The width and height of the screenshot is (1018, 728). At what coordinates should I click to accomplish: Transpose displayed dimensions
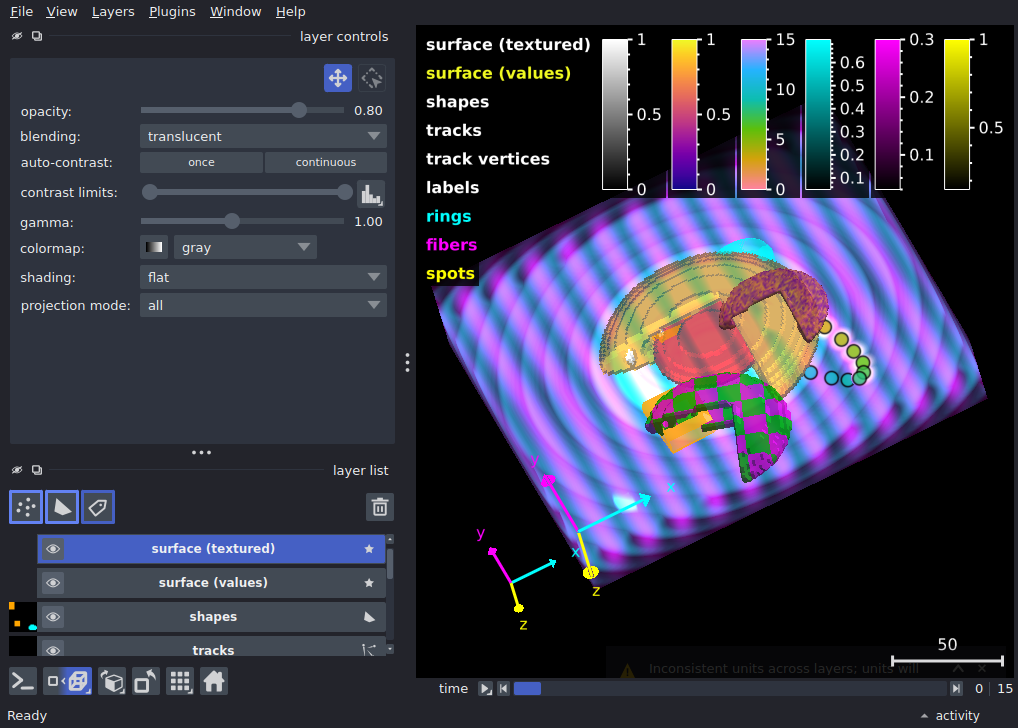[x=146, y=682]
